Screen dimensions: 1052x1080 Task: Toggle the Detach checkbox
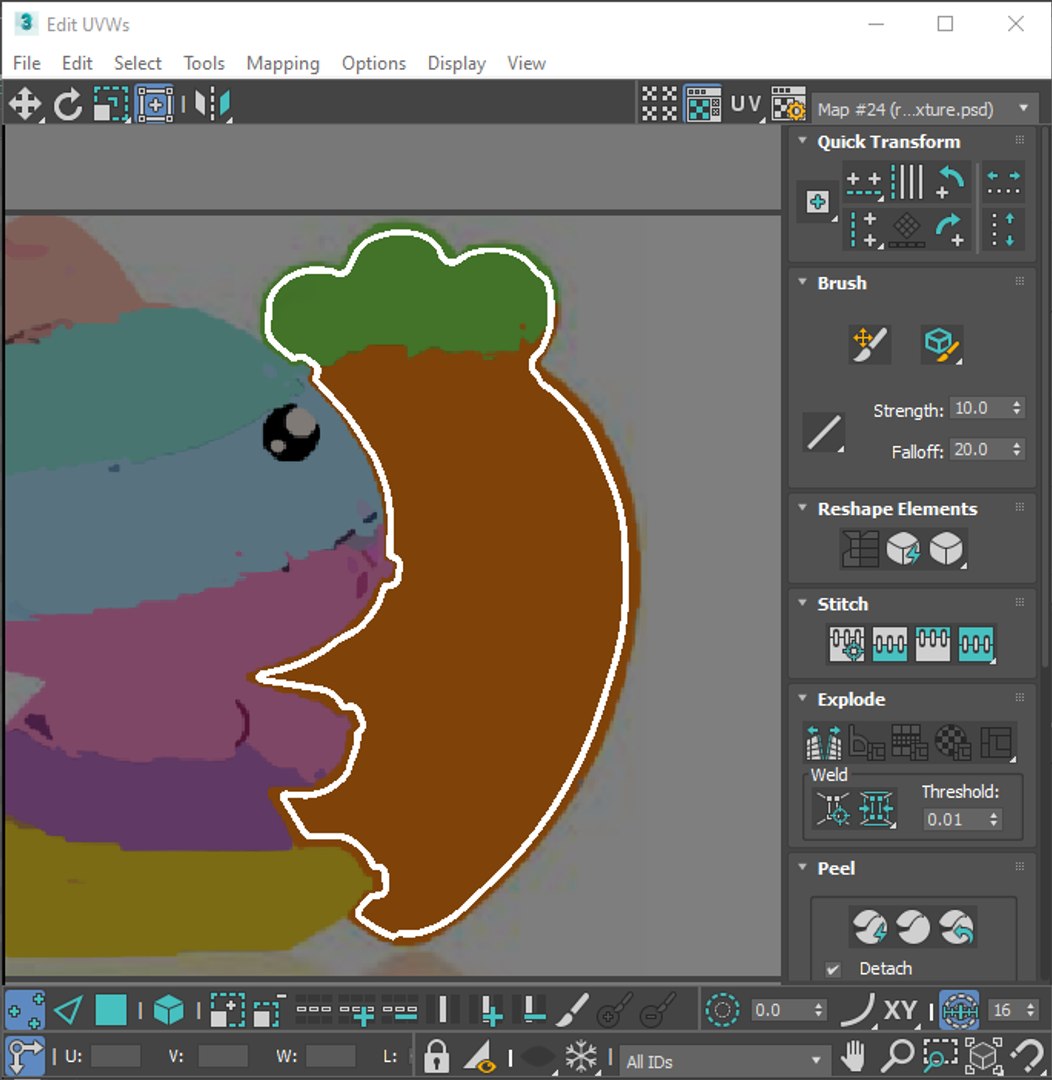tap(833, 969)
